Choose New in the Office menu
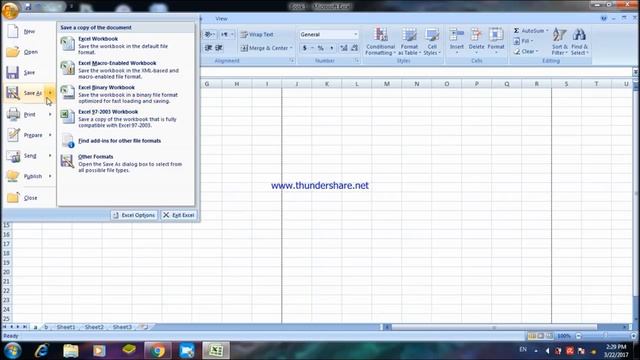The width and height of the screenshot is (640, 360). coord(29,31)
